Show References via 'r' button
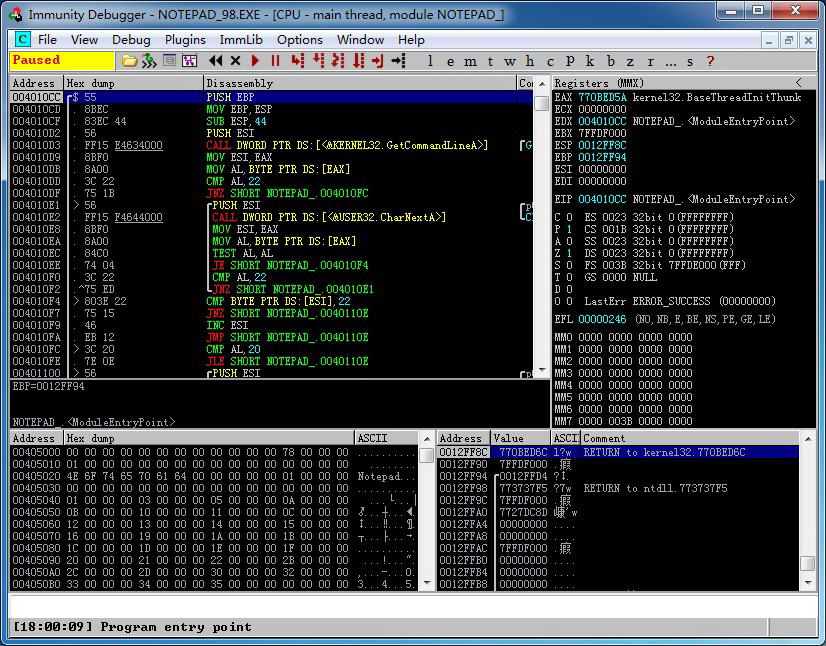The width and height of the screenshot is (826, 646). click(651, 62)
